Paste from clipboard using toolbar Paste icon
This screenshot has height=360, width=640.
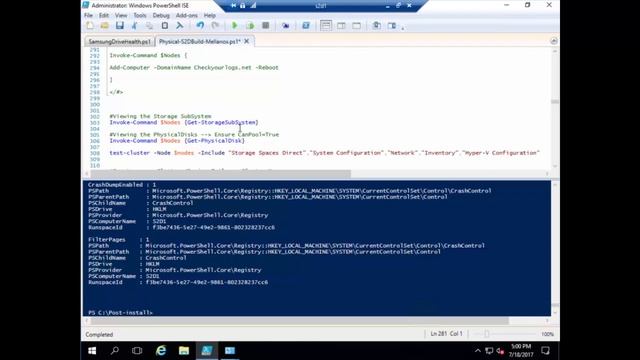pos(164,26)
